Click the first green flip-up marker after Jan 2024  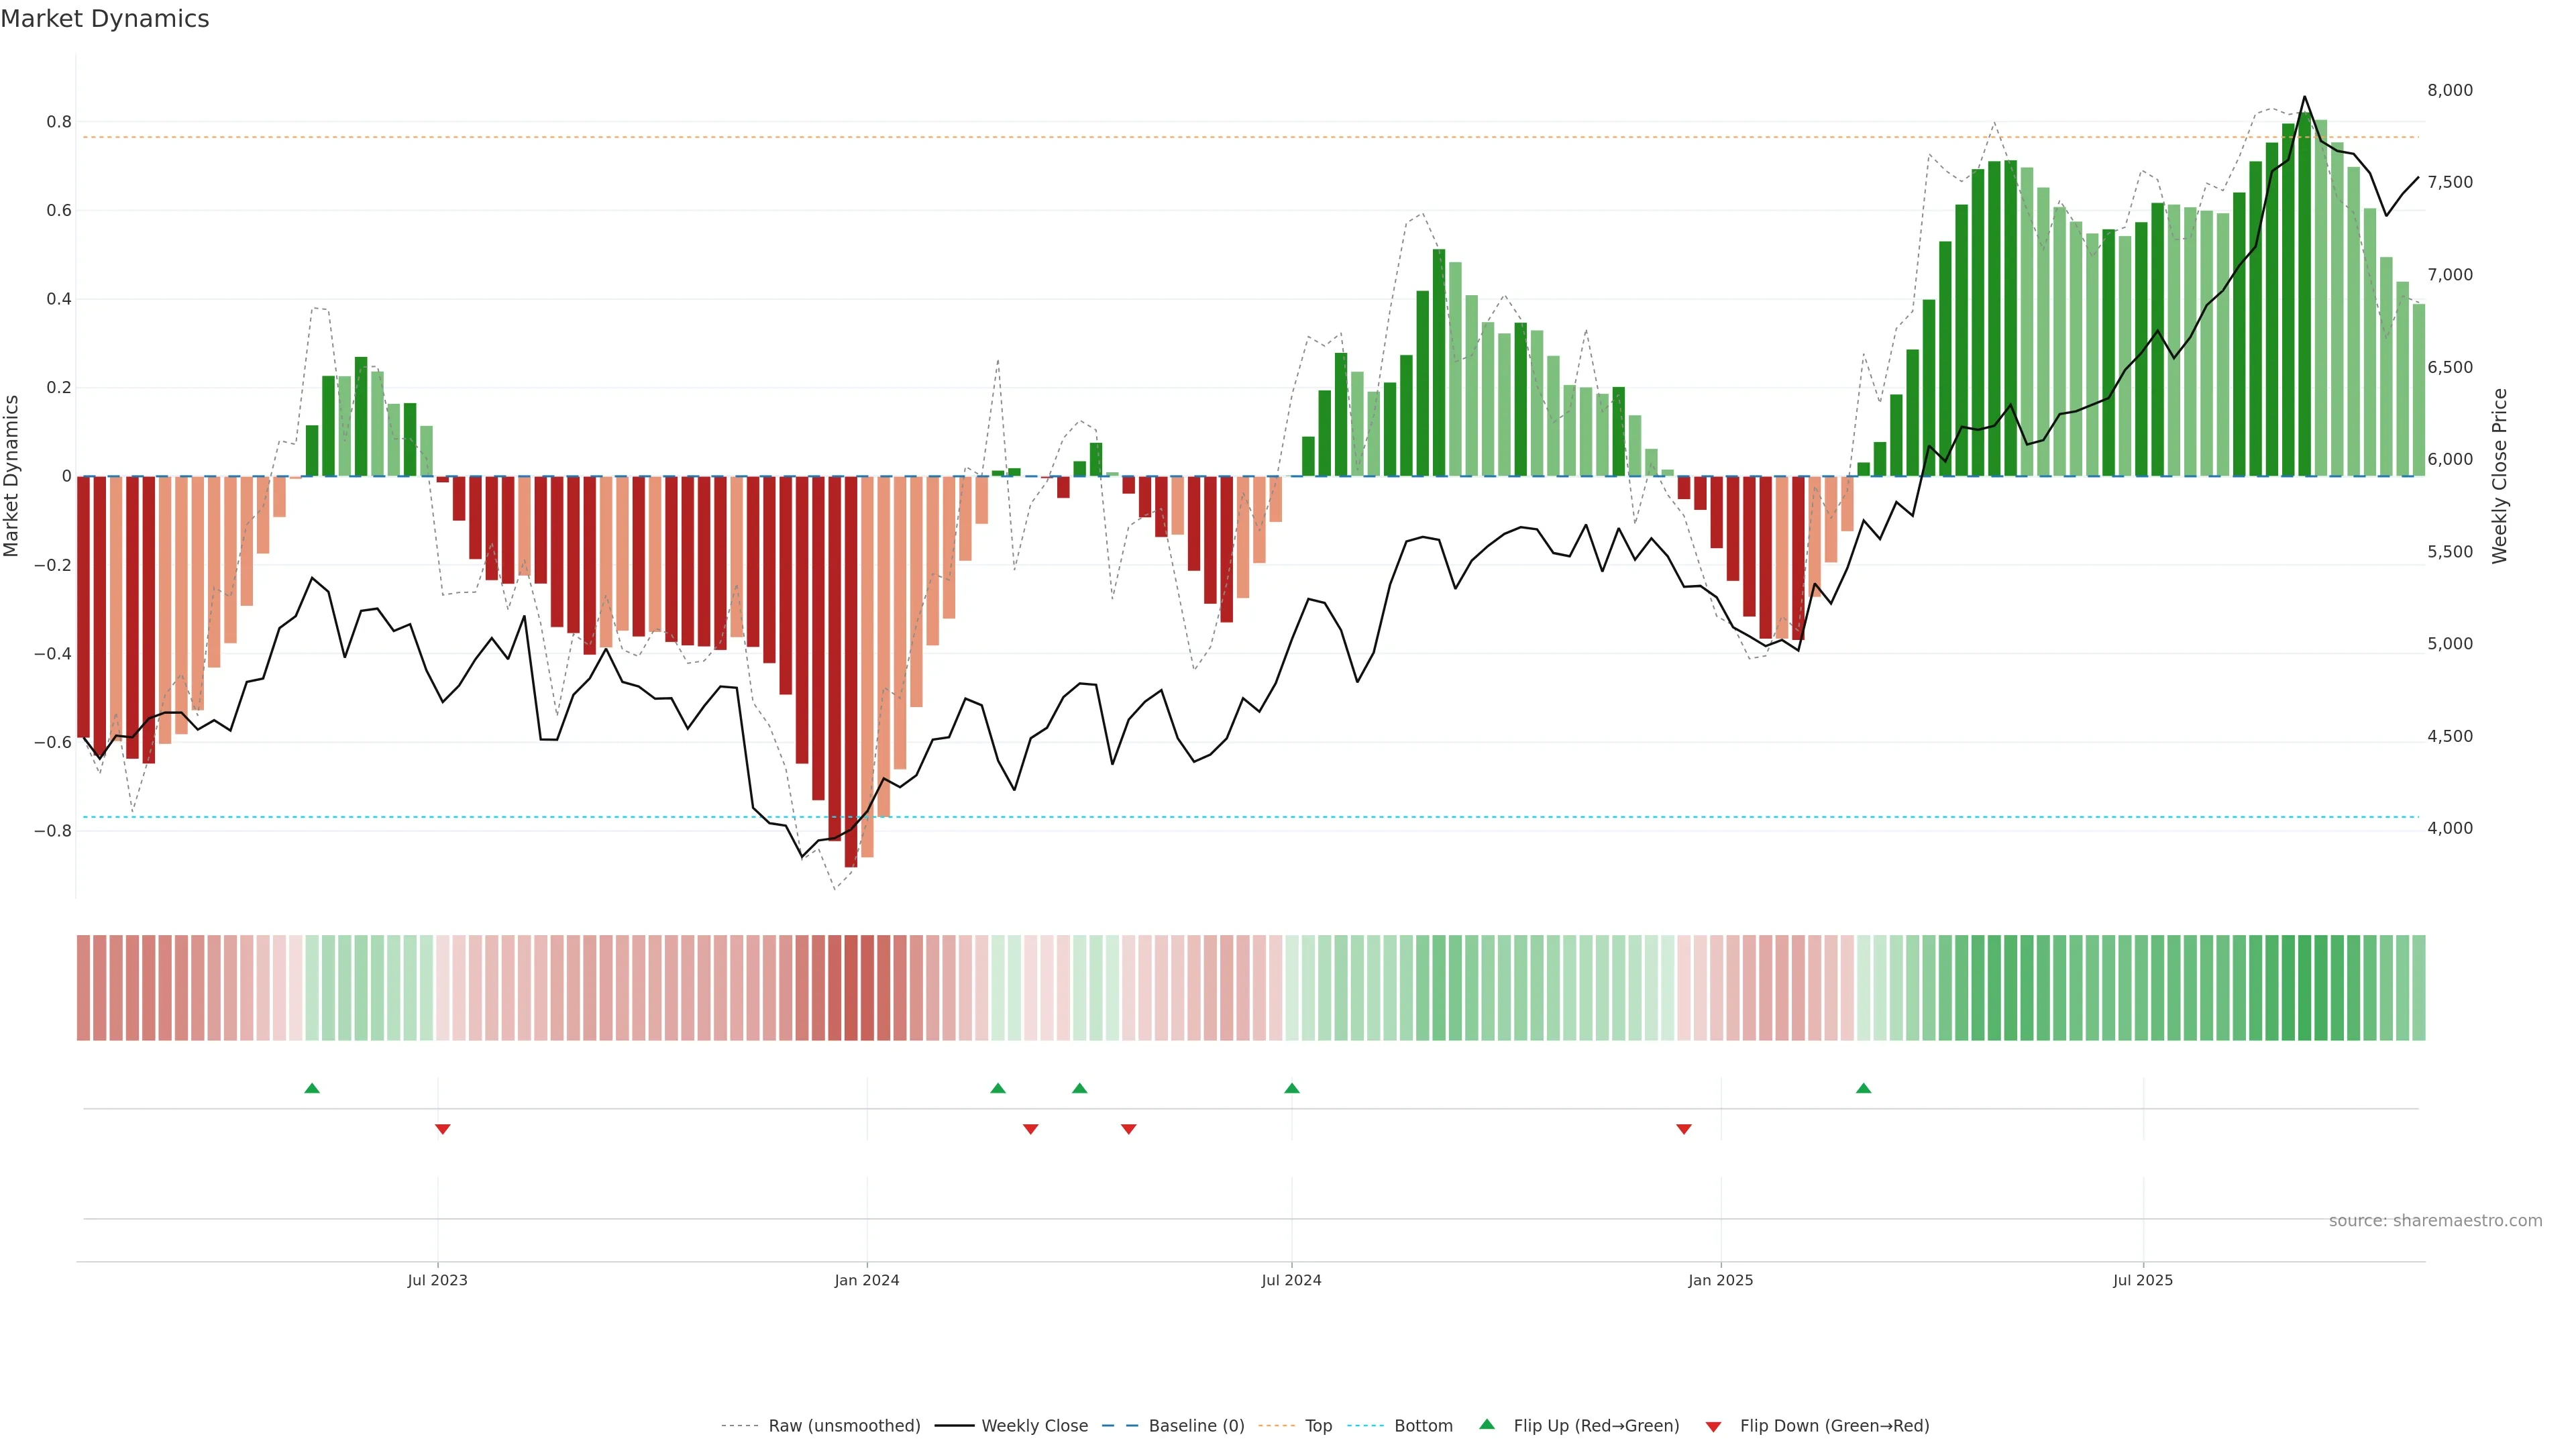(998, 1088)
